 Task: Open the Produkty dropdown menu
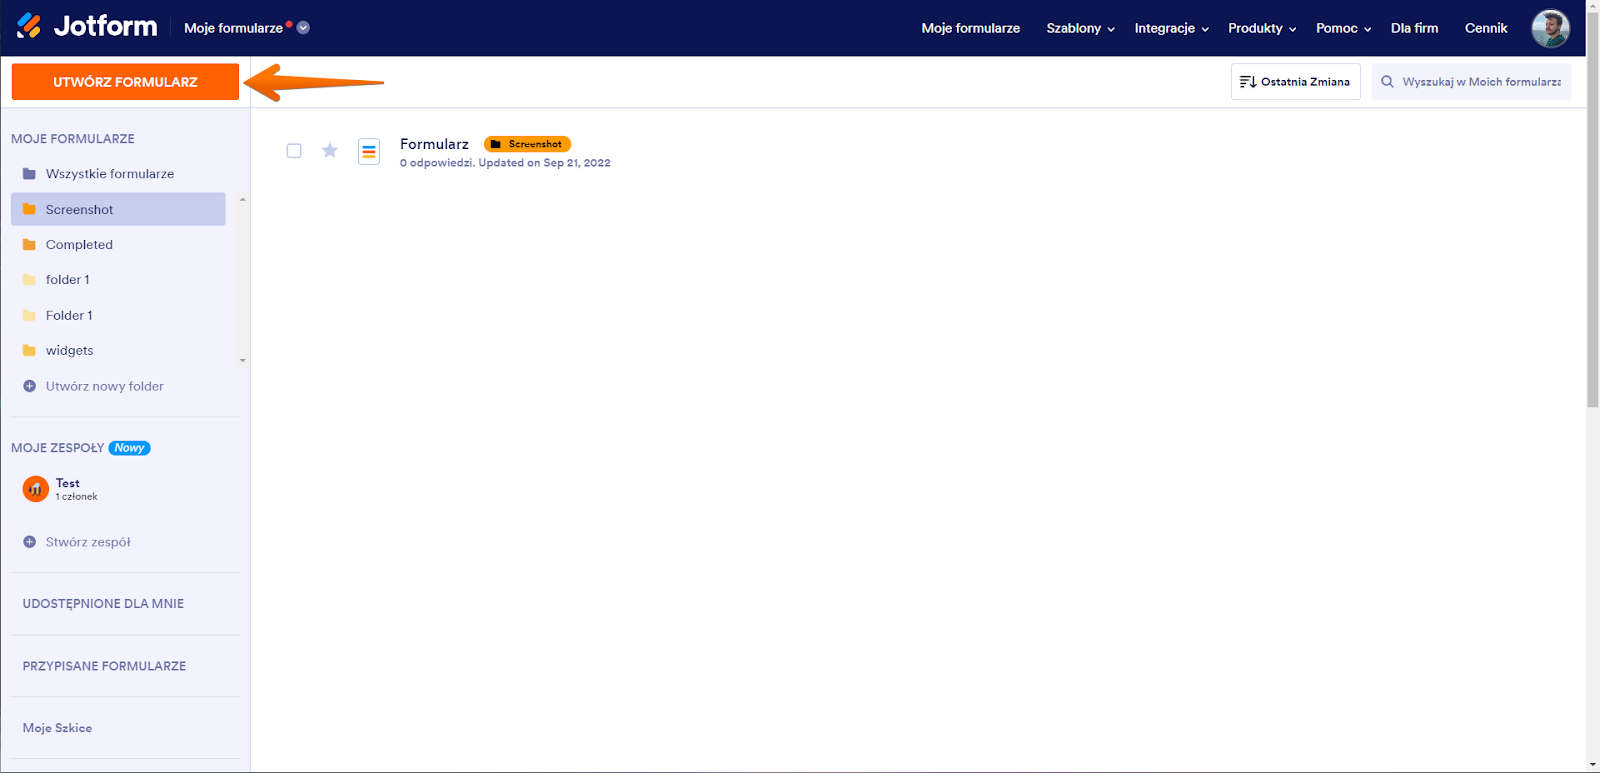pyautogui.click(x=1262, y=28)
